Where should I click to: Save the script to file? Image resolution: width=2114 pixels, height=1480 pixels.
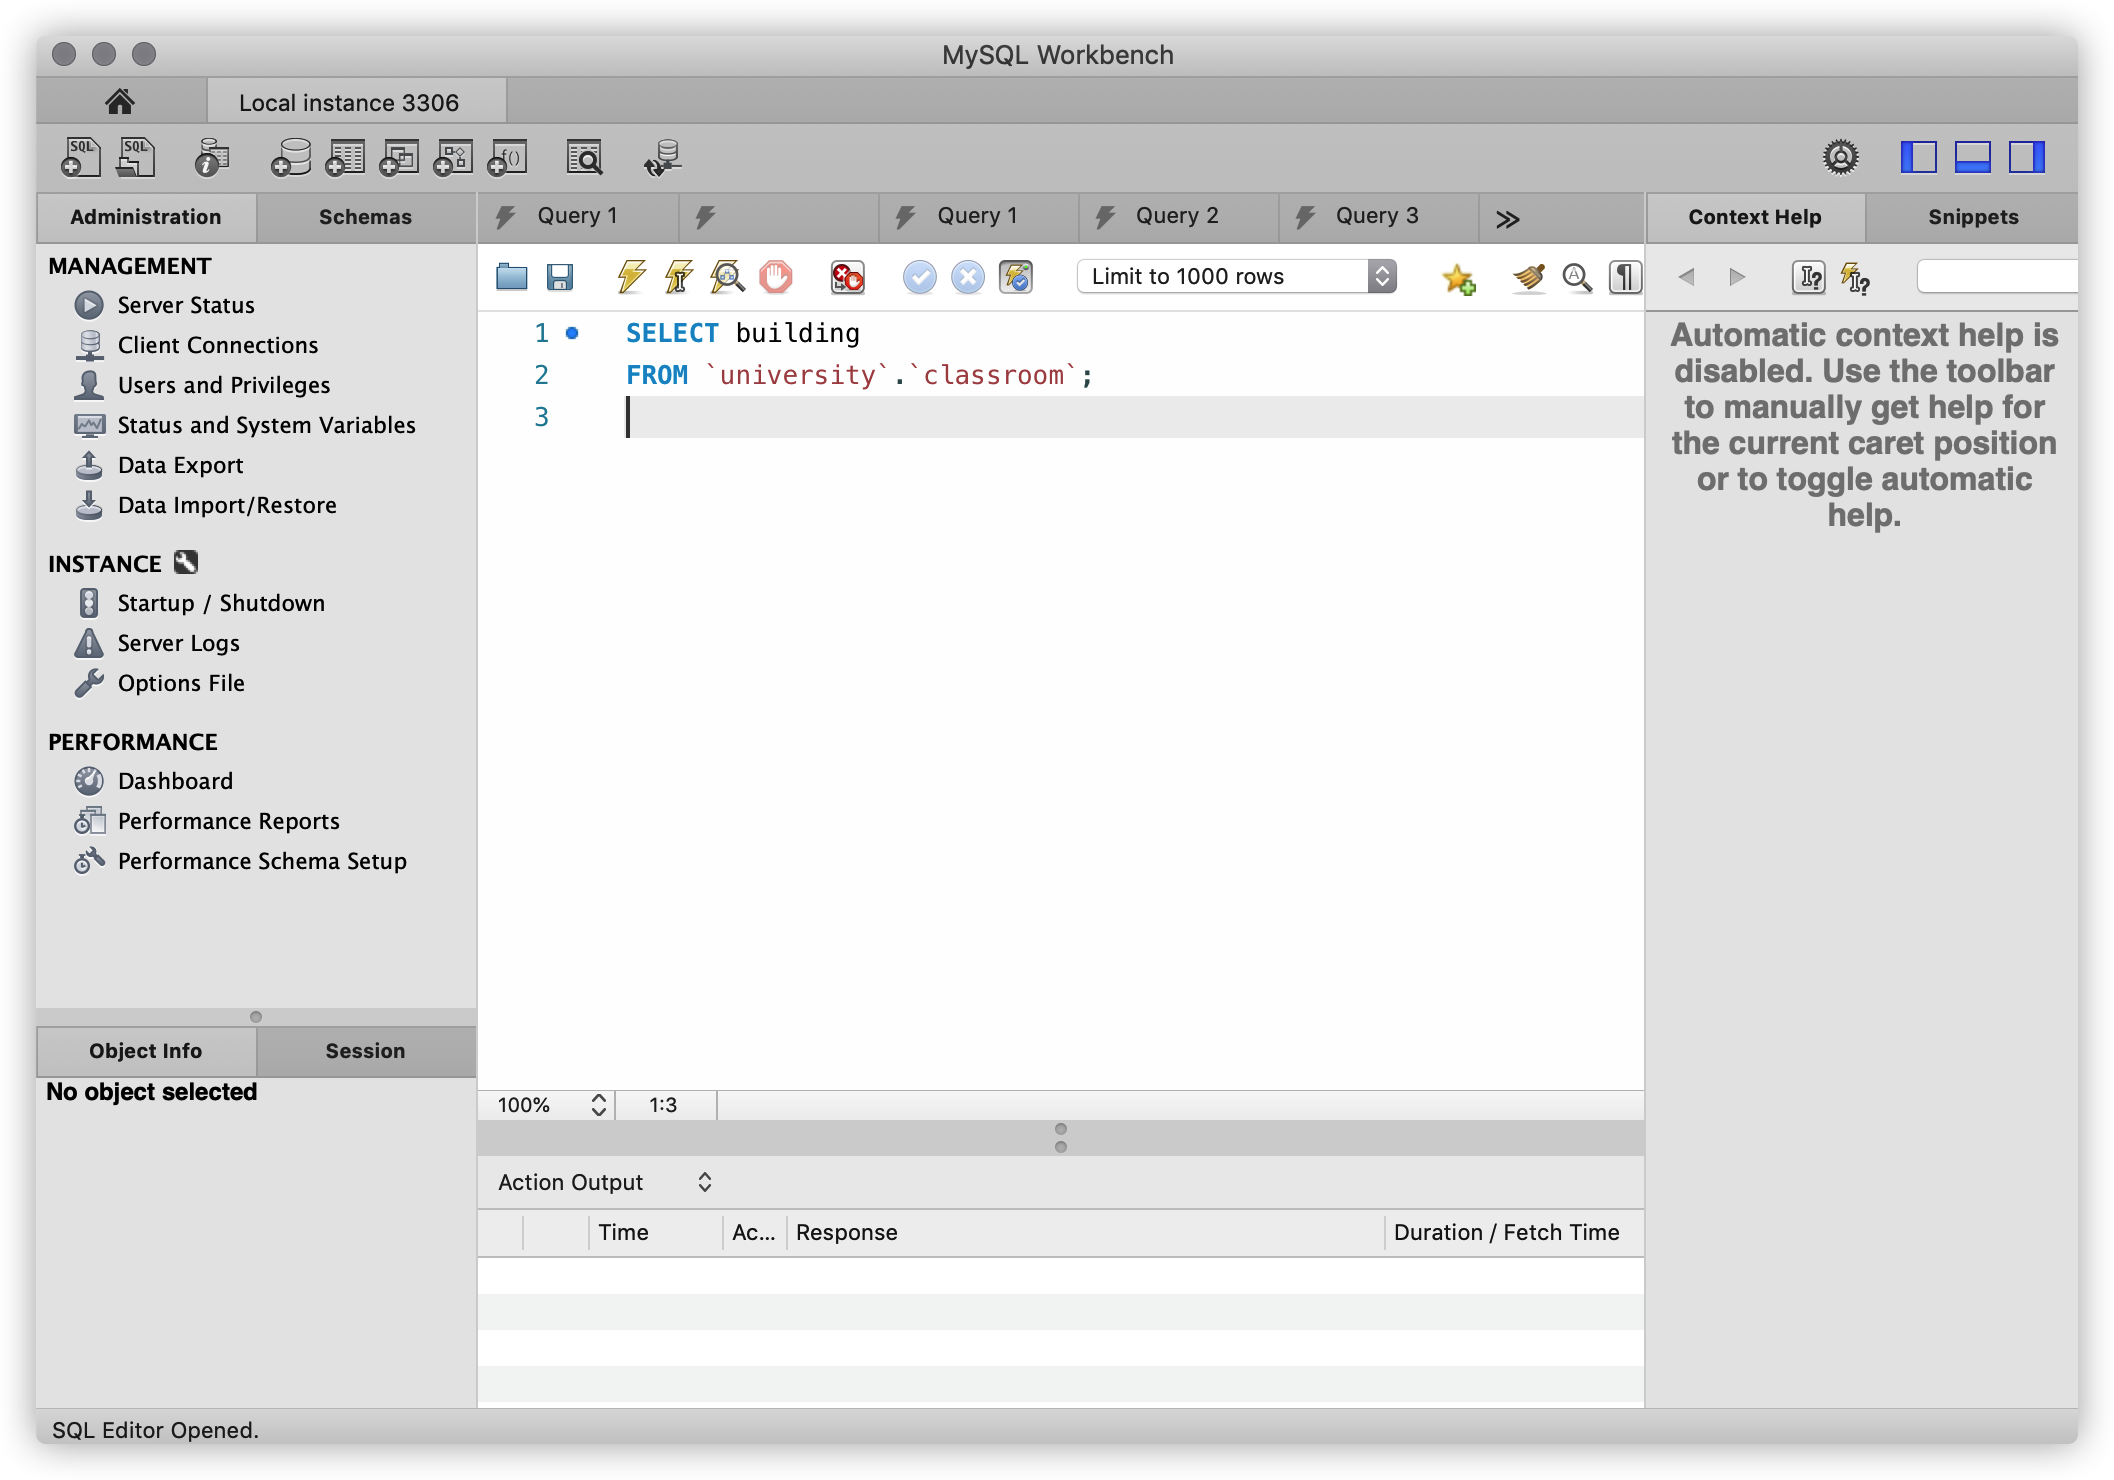pos(560,277)
